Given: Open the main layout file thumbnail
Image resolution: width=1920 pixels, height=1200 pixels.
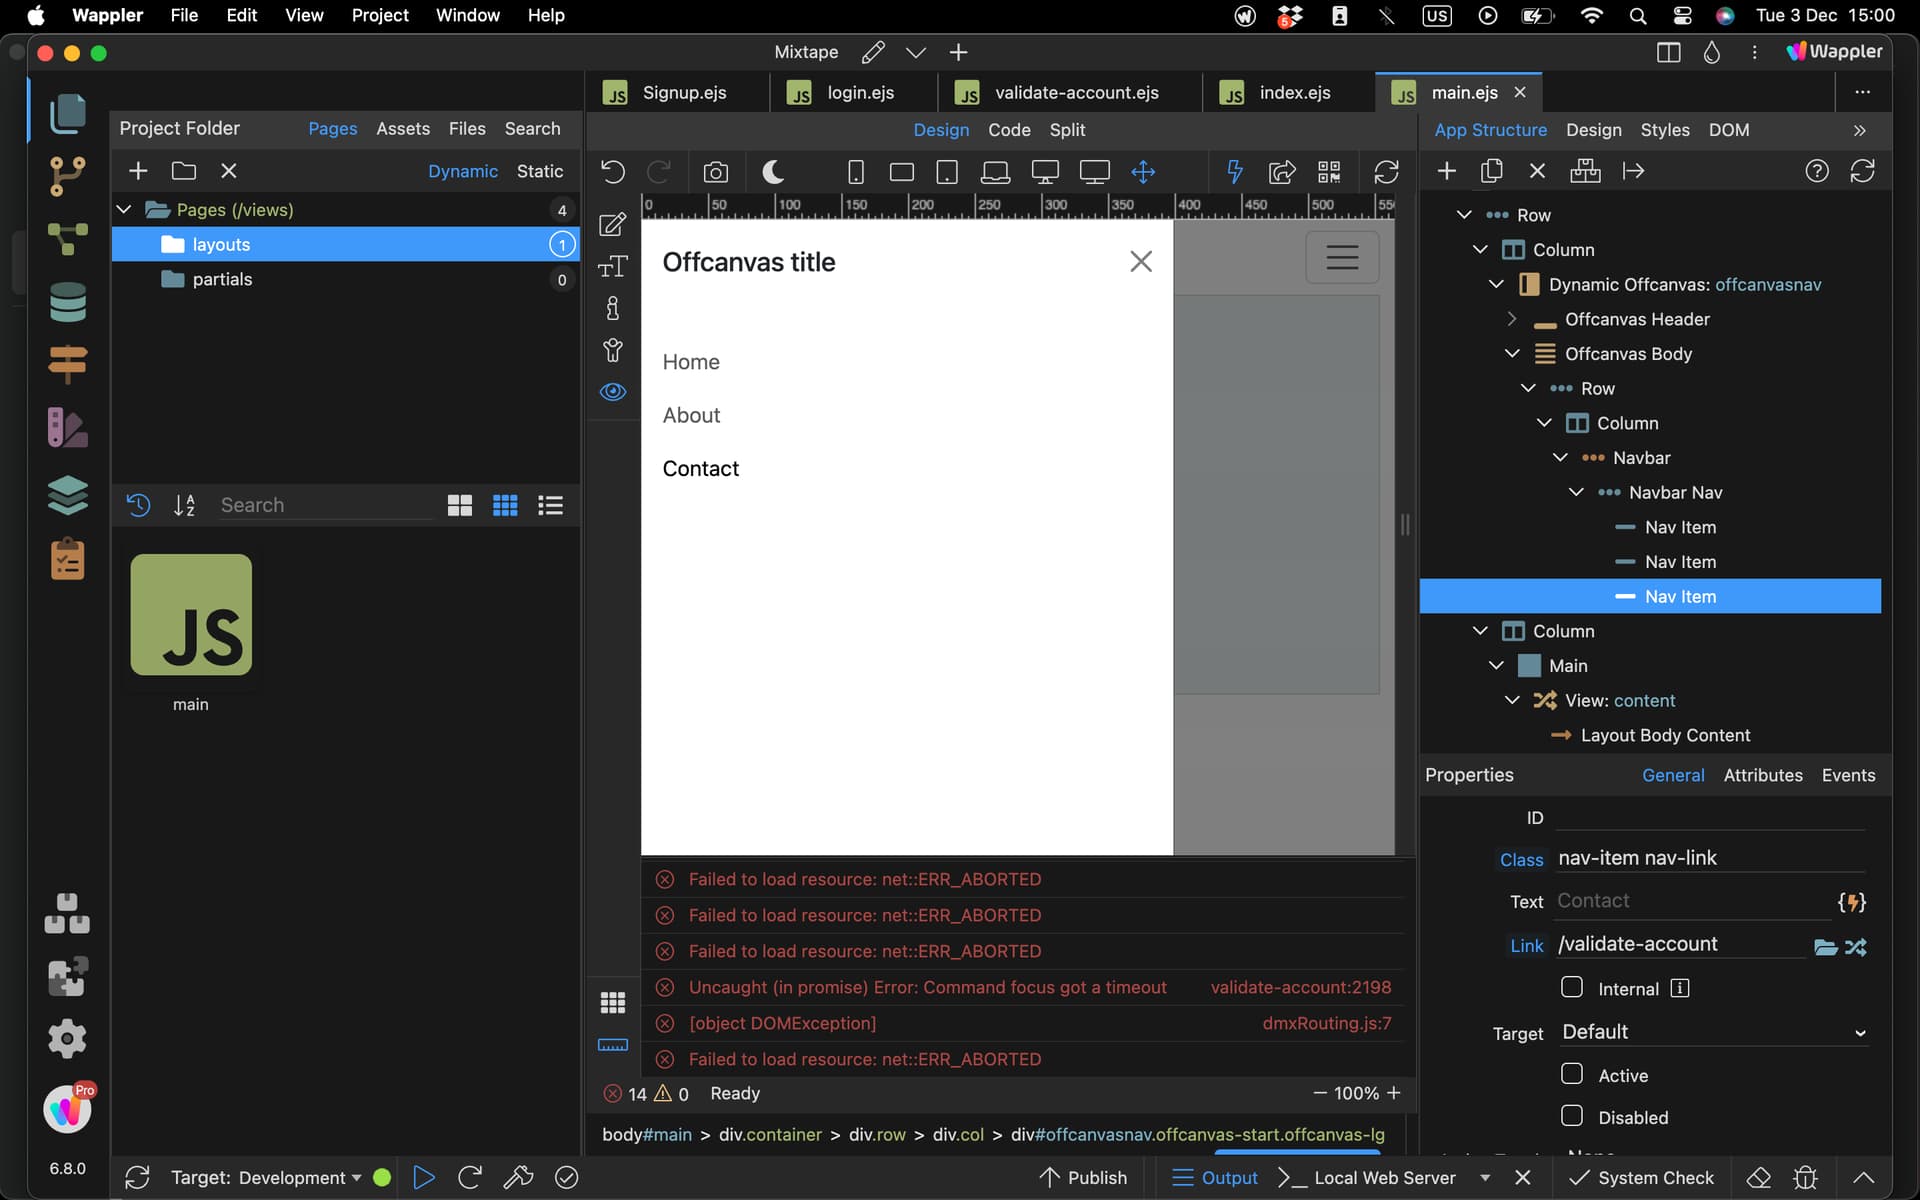Looking at the screenshot, I should [x=191, y=615].
